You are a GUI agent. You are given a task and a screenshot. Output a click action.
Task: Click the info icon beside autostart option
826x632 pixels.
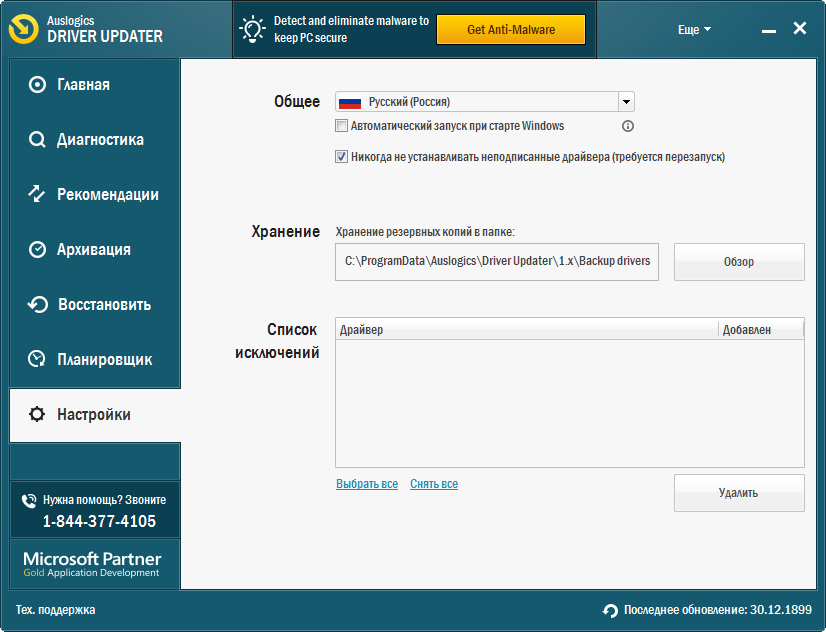pos(628,126)
